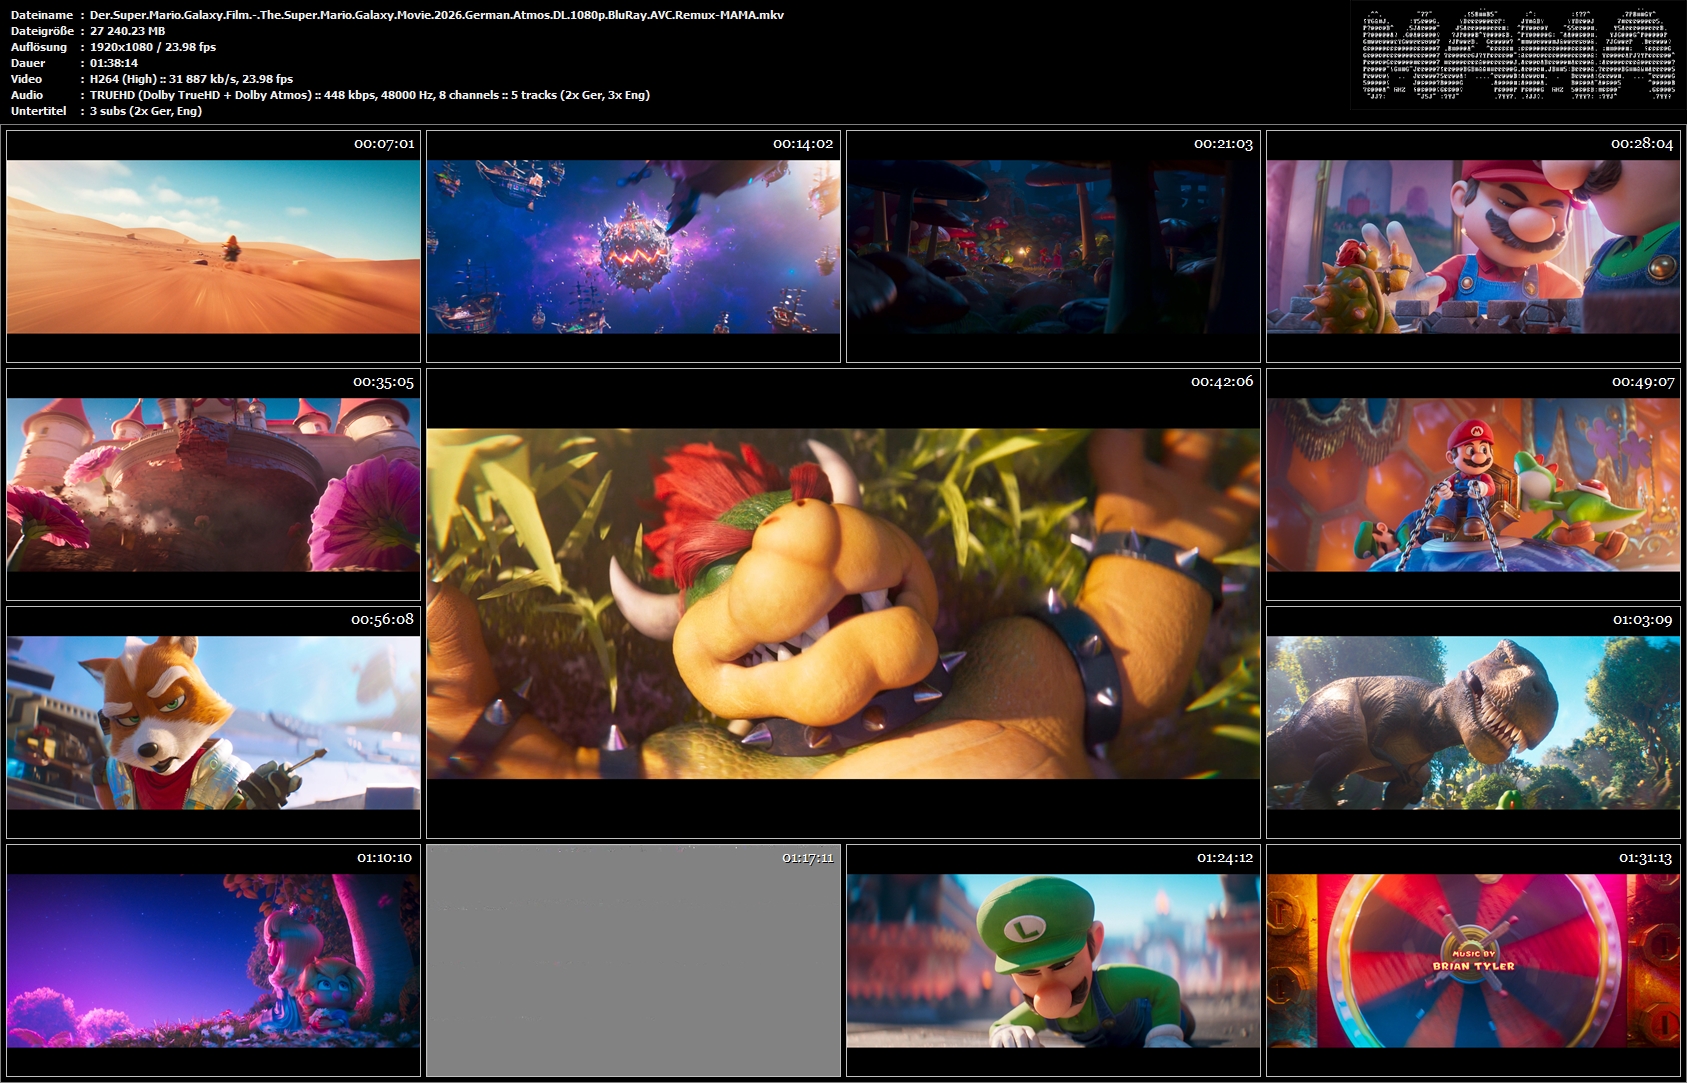Click the 01:03:09 timestamp
The image size is (1687, 1083).
pos(1643,620)
